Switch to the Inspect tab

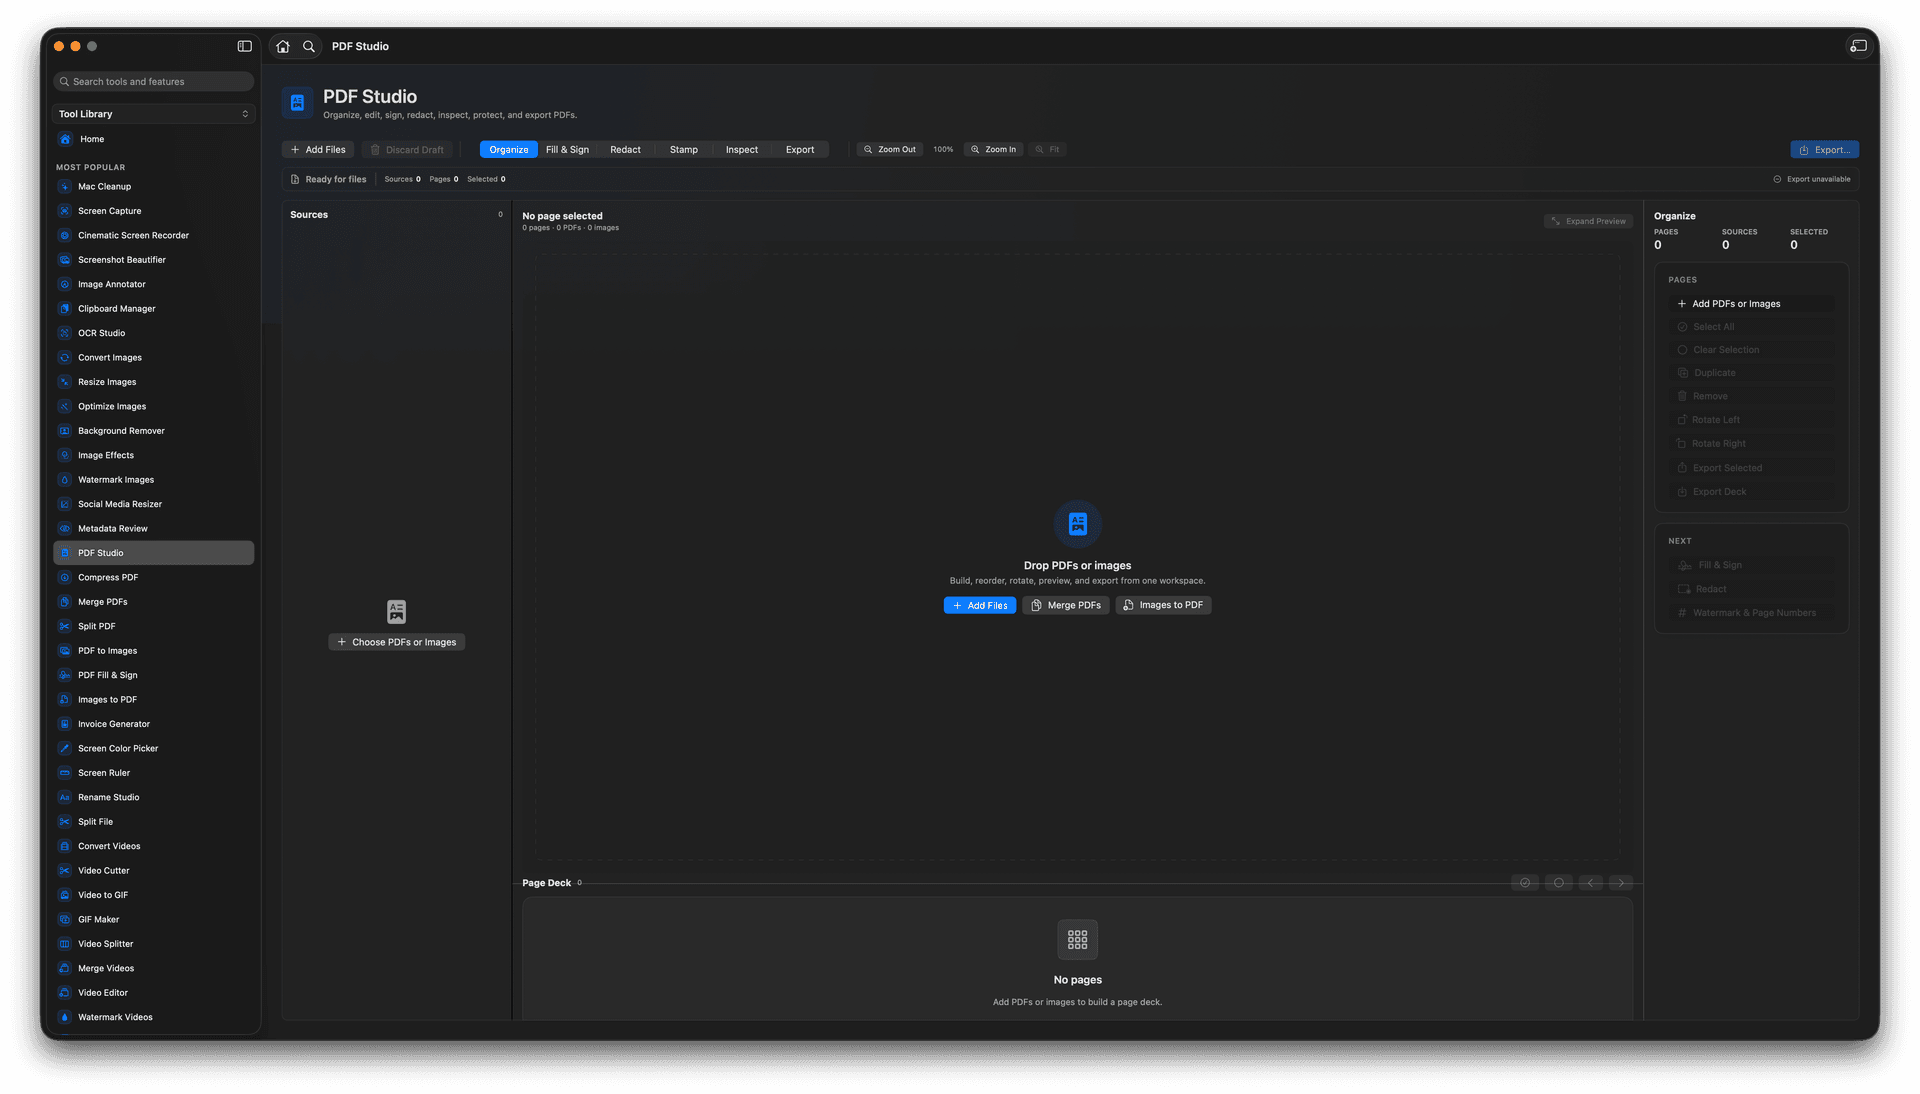742,149
